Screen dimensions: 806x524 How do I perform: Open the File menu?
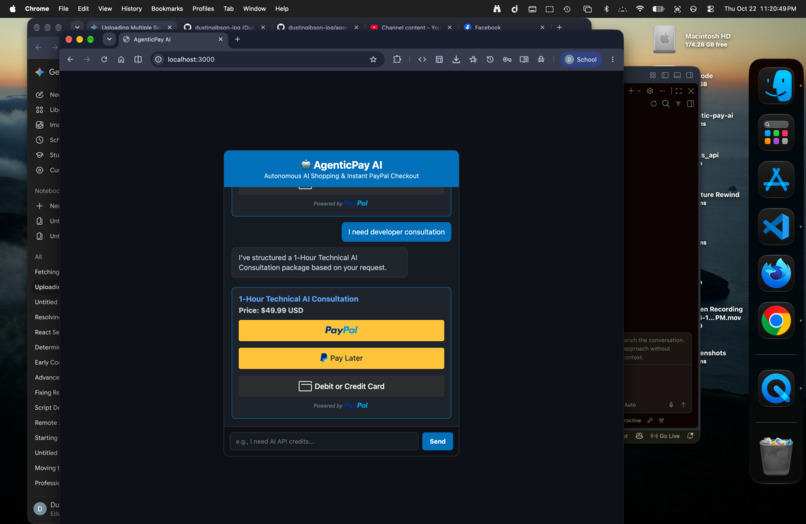(63, 9)
